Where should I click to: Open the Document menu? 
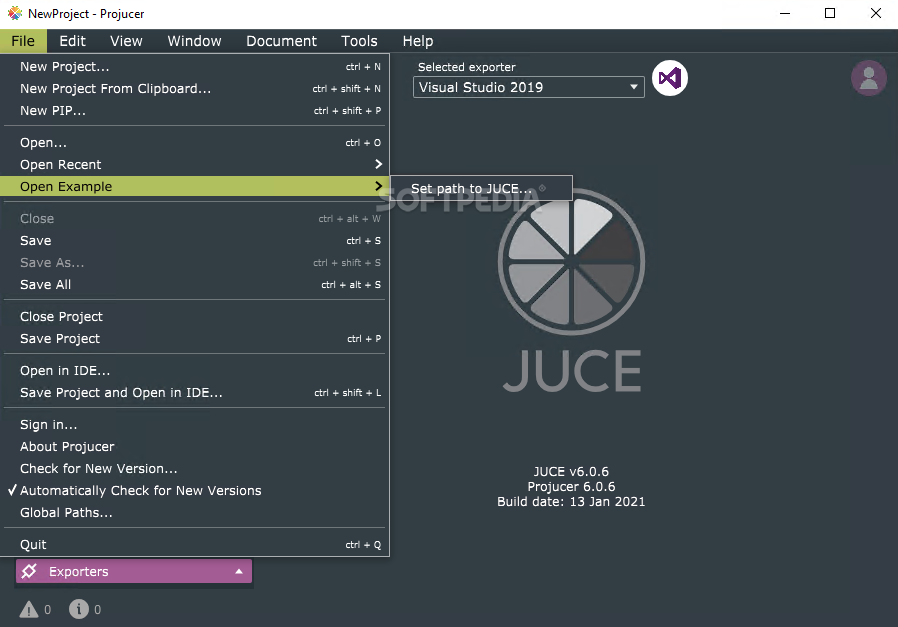281,41
